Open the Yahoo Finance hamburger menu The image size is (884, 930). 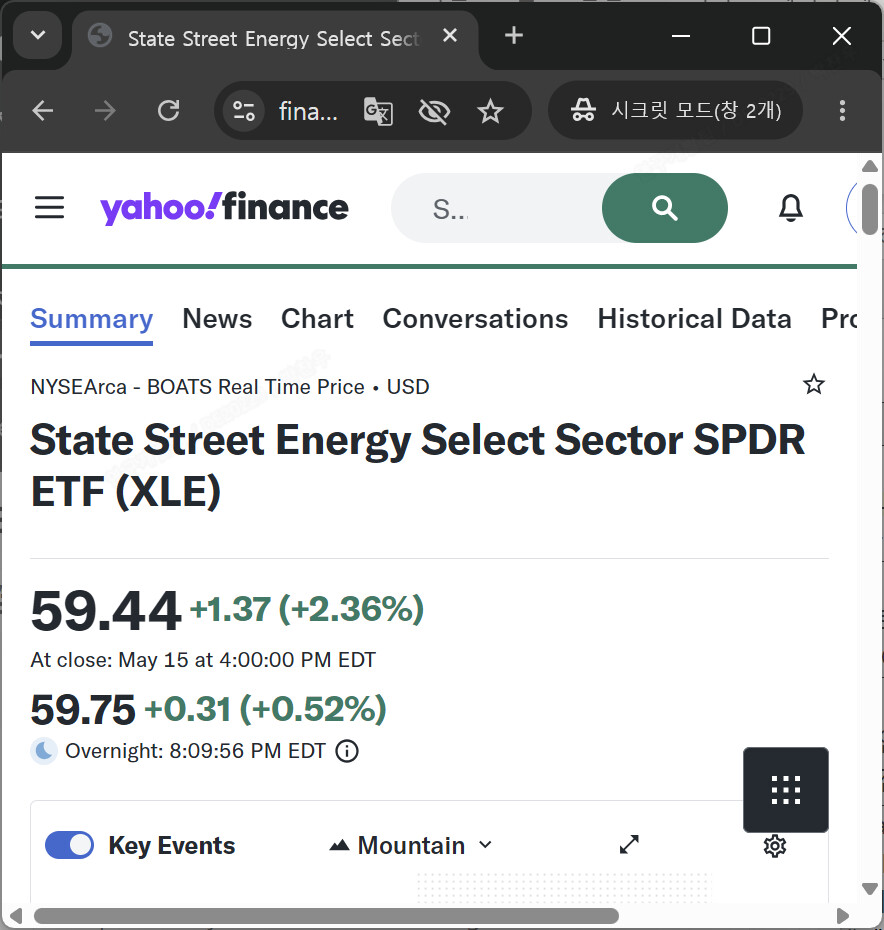[x=49, y=208]
